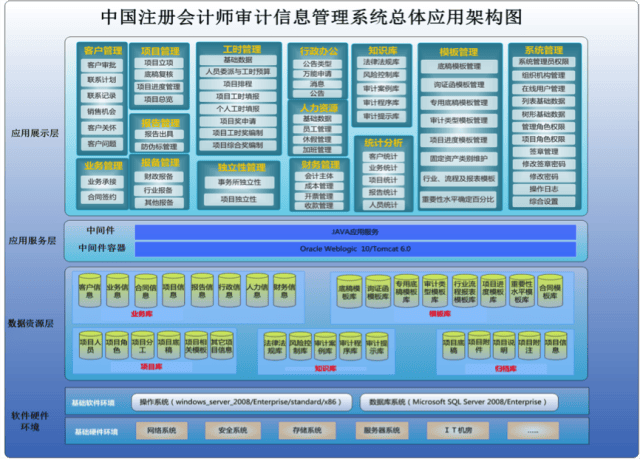Screen dimensions: 640x459
Task: Click the 网络系统 hardware box
Action: [x=162, y=430]
